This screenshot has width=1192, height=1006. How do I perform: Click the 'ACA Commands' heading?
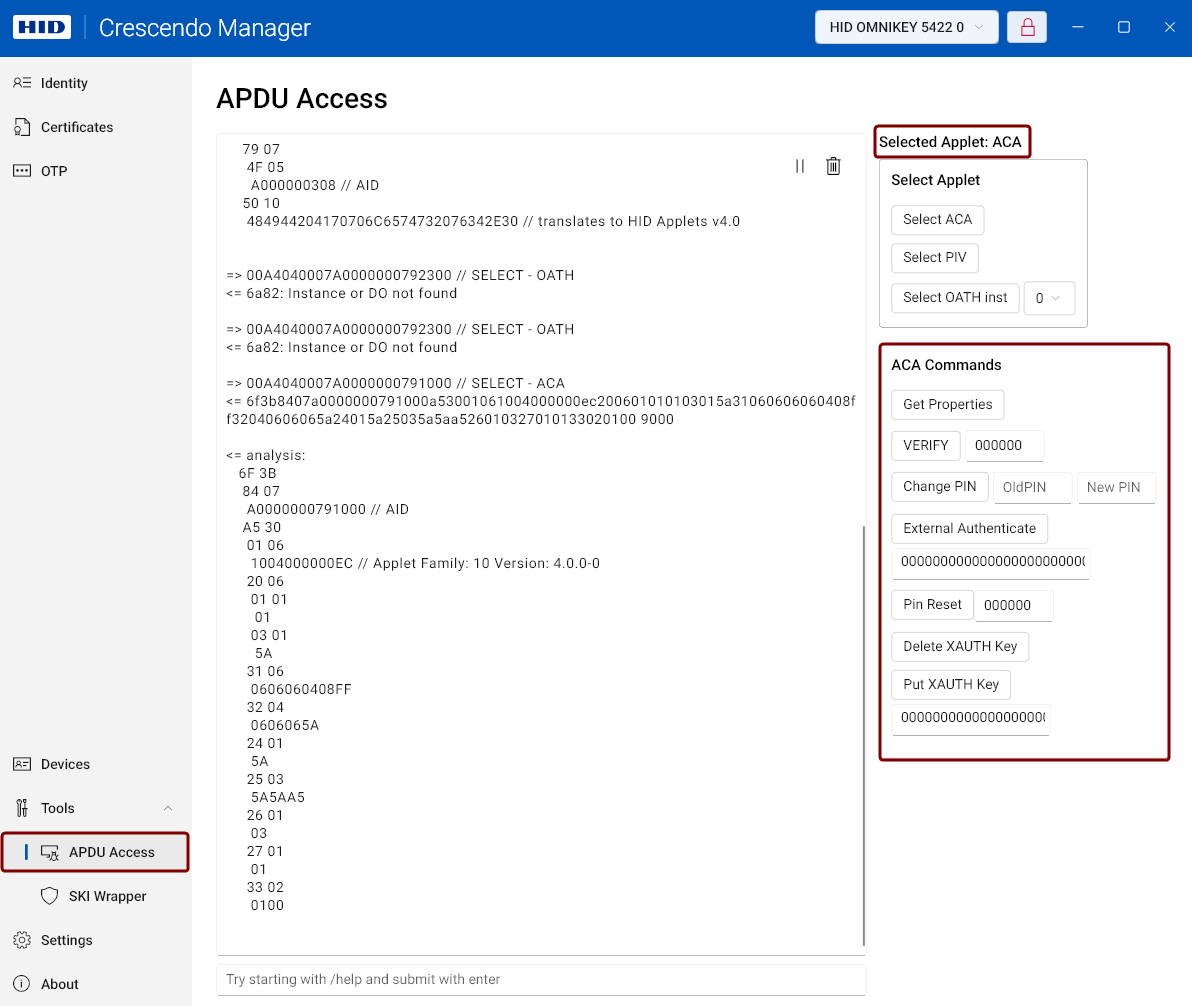[946, 365]
